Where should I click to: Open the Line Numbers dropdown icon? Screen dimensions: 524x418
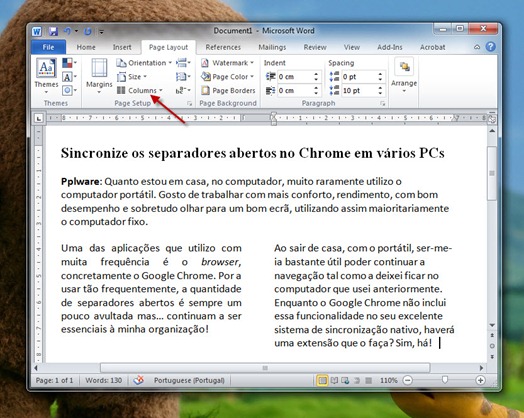[x=183, y=77]
